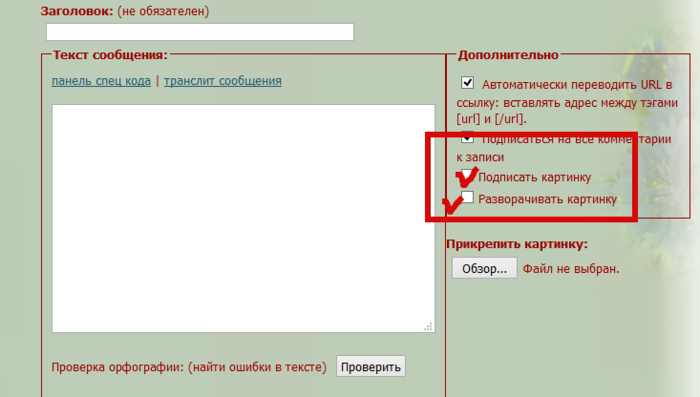The width and height of the screenshot is (700, 397).
Task: Click the Файл не выбран text
Action: pos(571,269)
